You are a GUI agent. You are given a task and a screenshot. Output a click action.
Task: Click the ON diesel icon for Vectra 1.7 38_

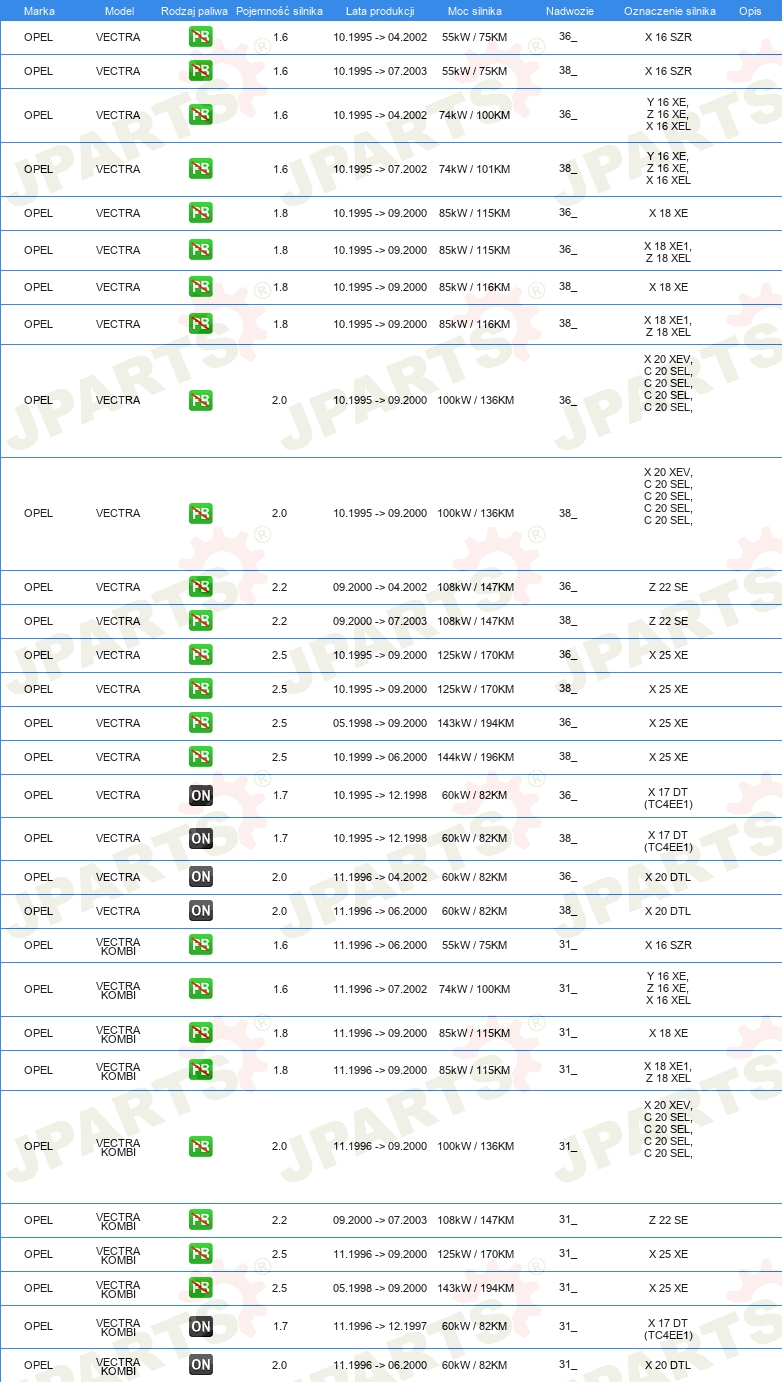(x=201, y=838)
